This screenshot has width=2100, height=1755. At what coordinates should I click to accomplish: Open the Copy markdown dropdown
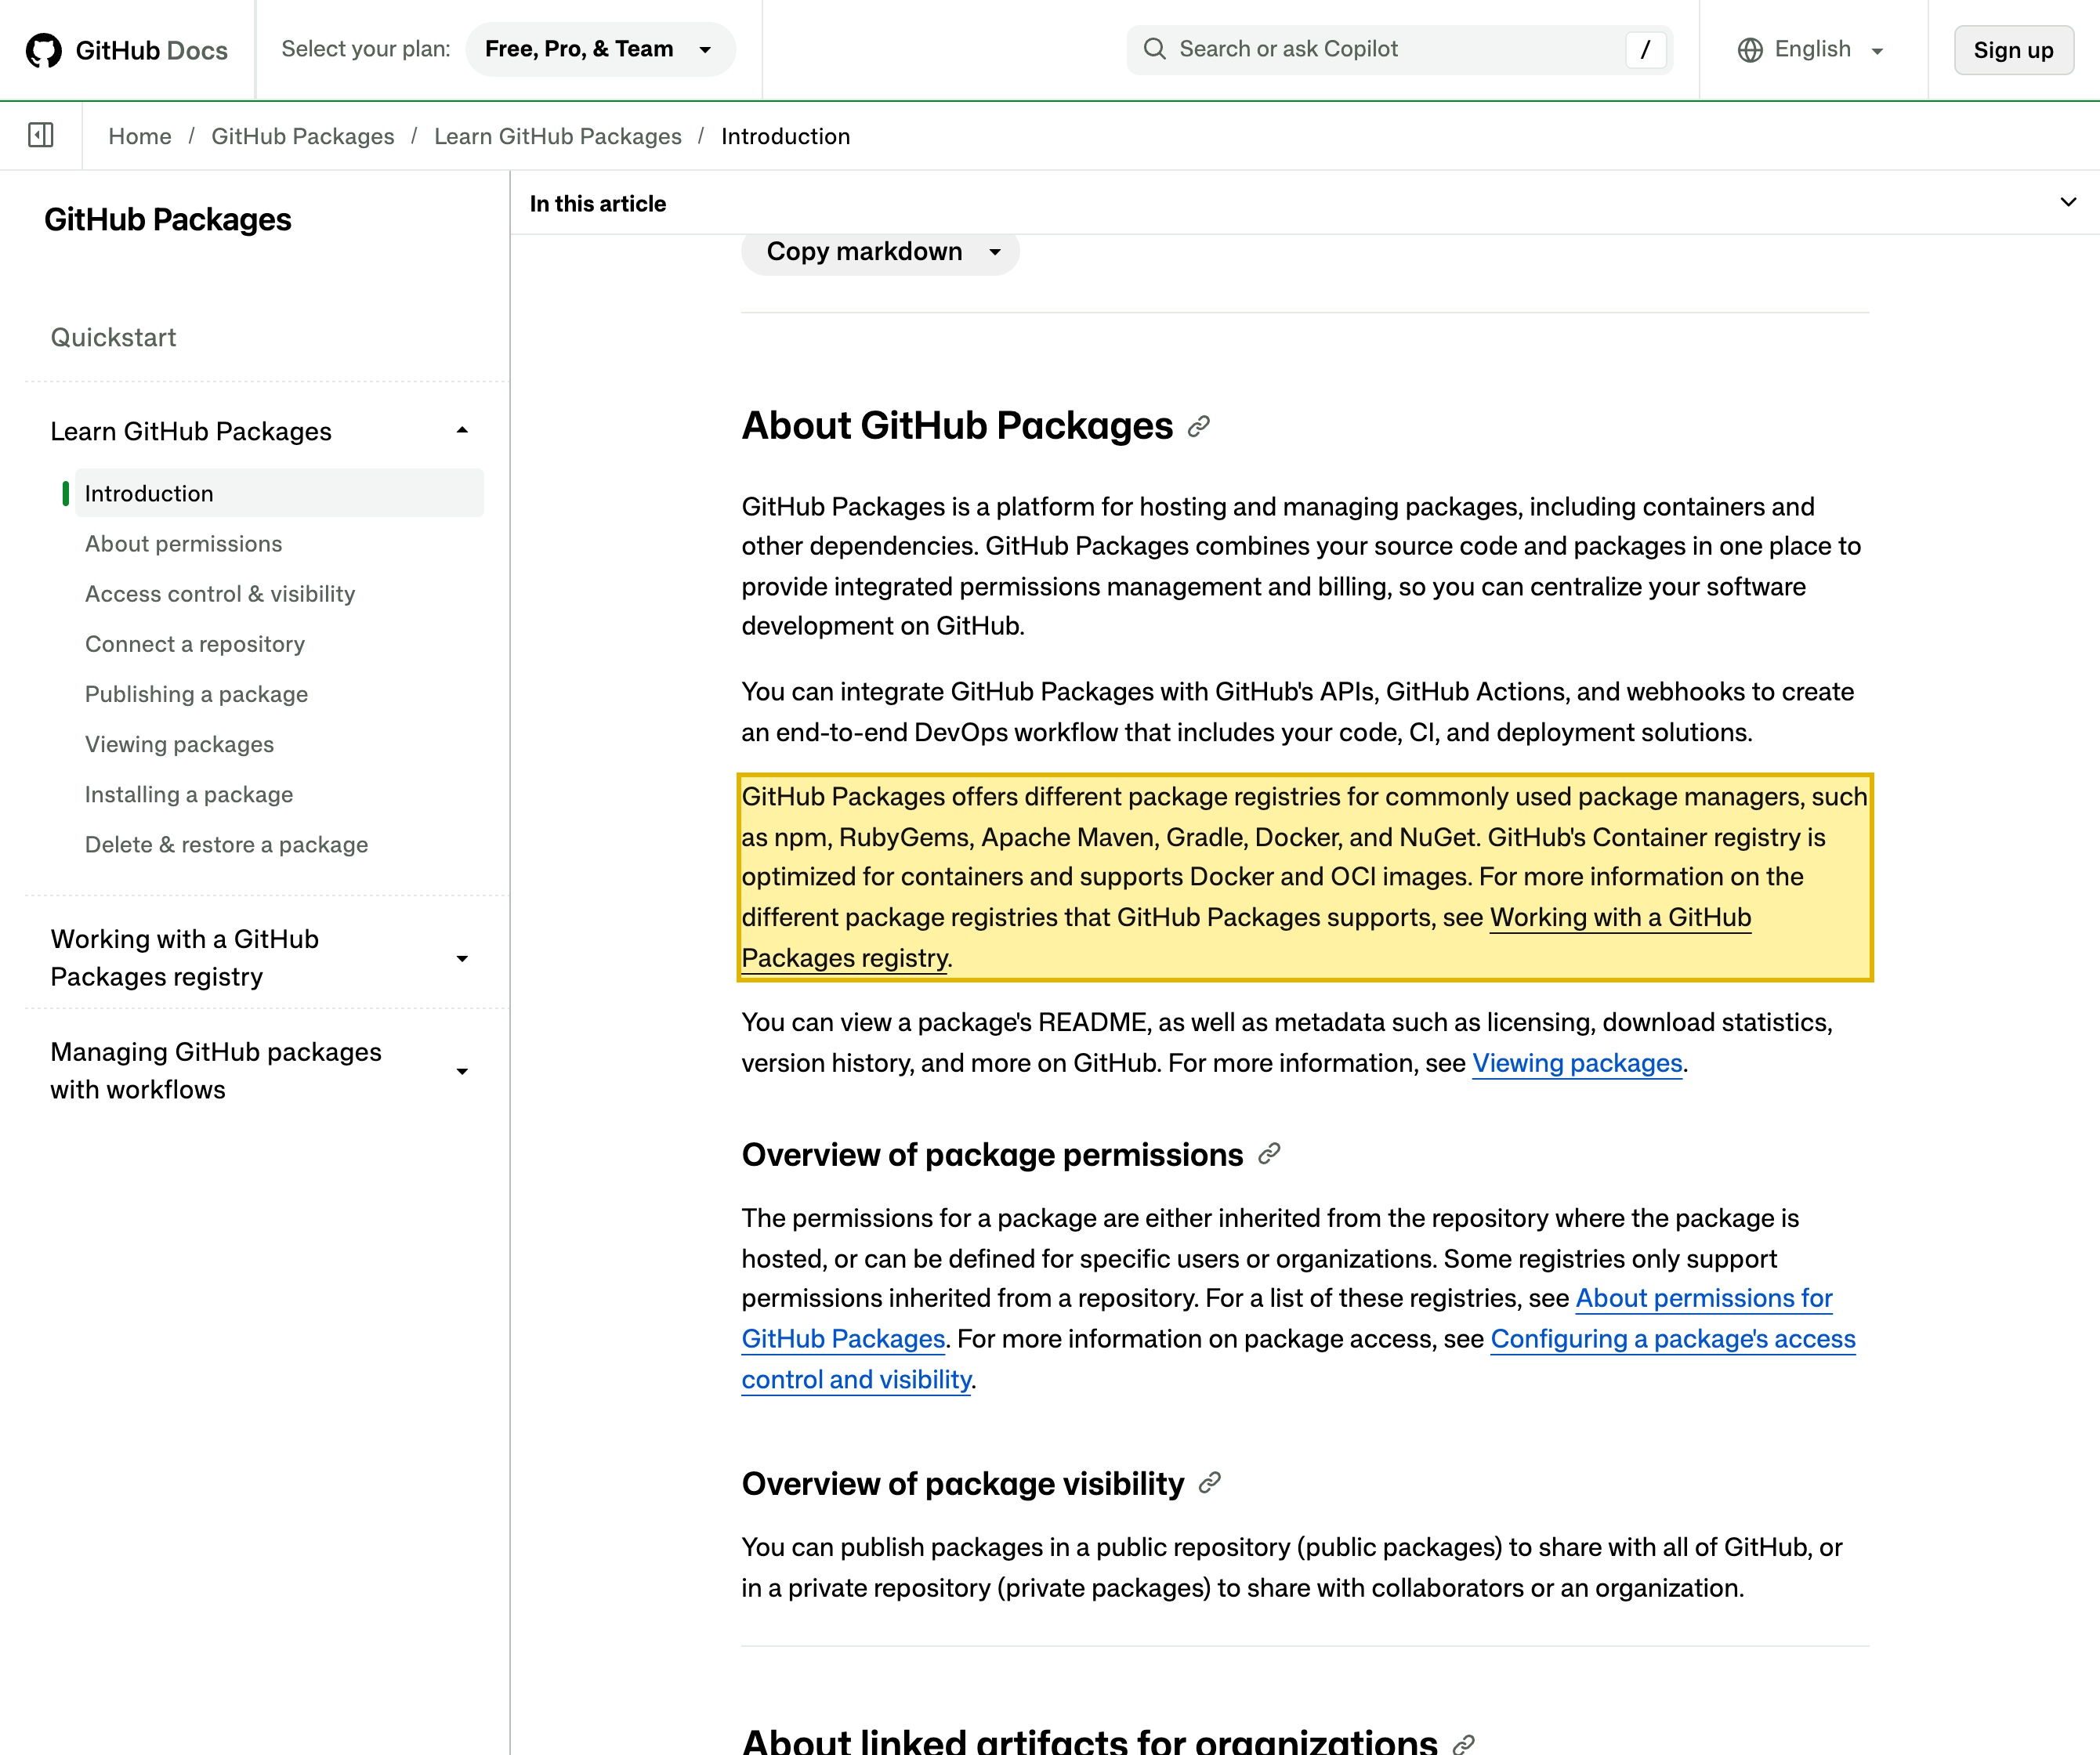[x=880, y=252]
